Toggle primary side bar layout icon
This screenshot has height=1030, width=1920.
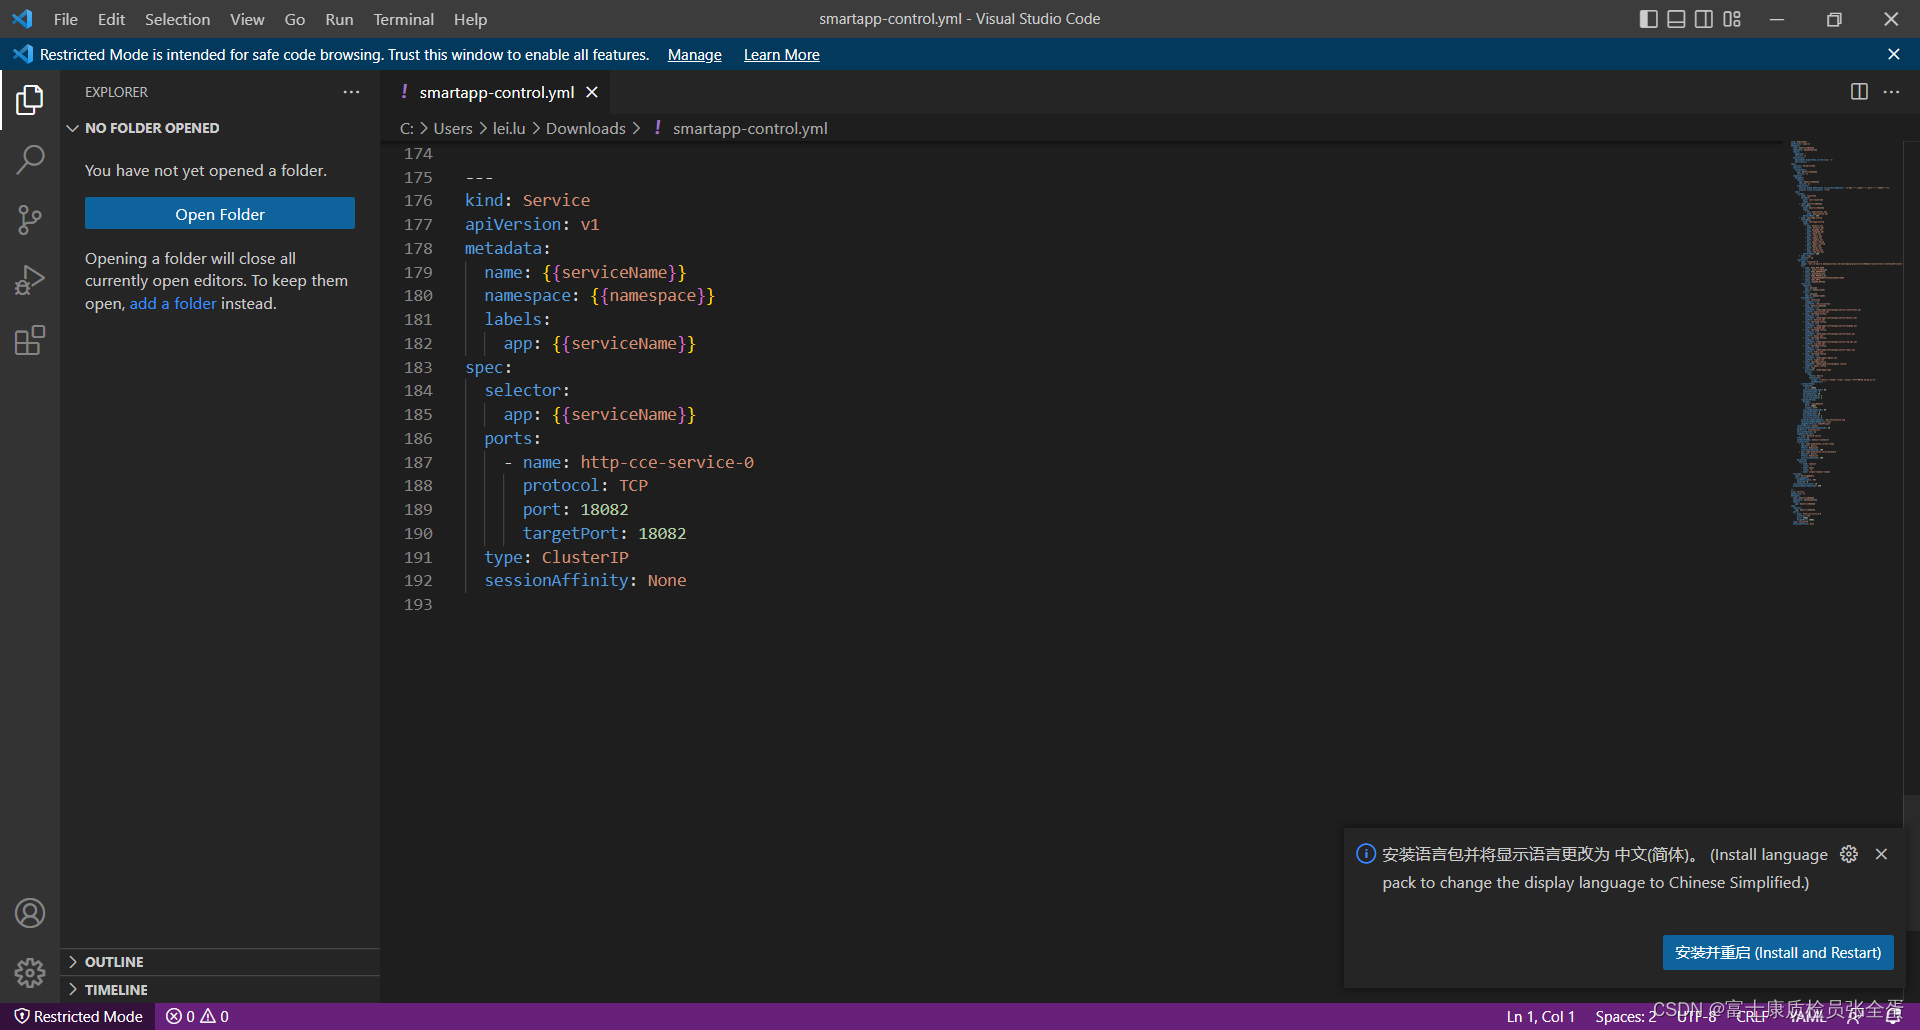click(1649, 19)
